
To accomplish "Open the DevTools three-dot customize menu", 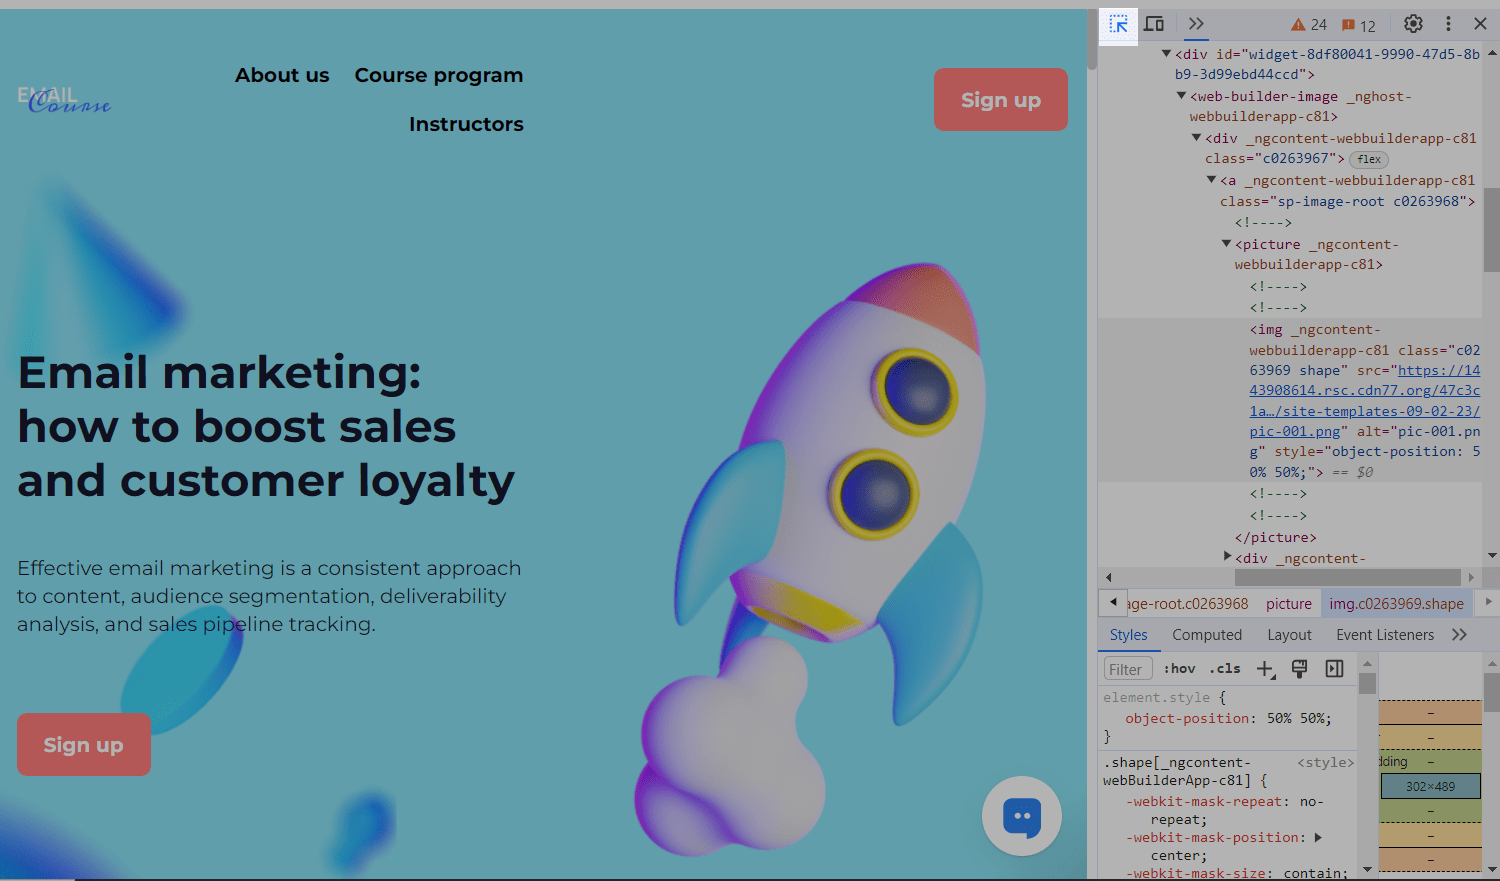I will 1448,24.
